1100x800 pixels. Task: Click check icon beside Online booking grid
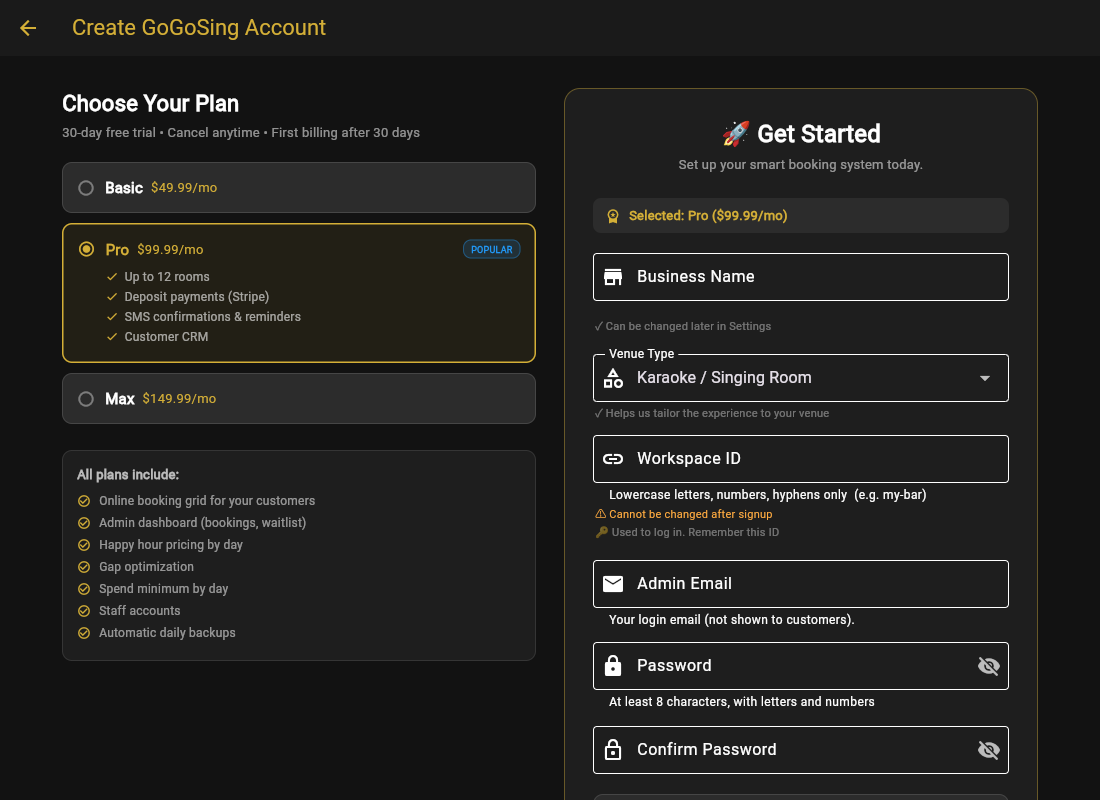84,501
